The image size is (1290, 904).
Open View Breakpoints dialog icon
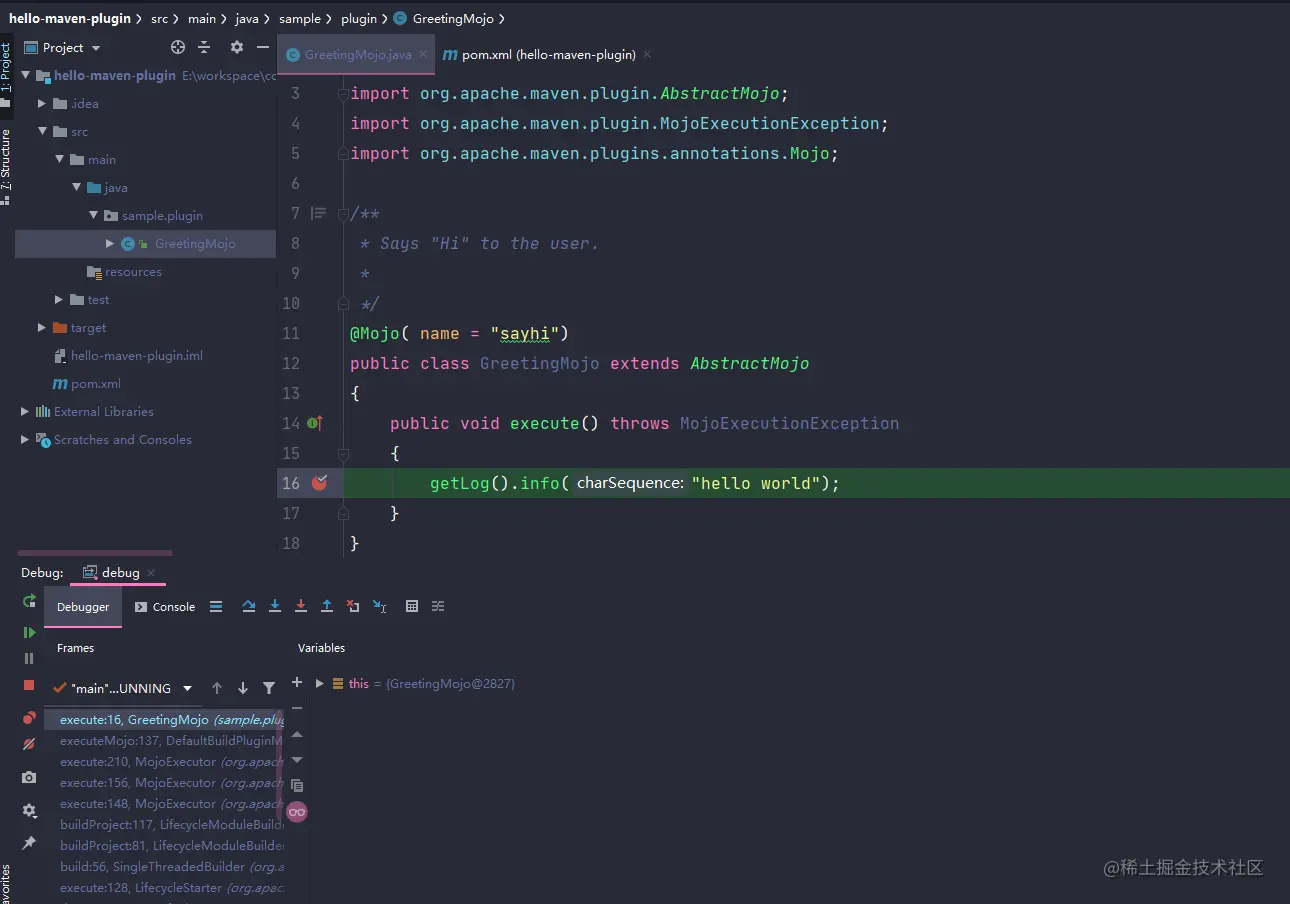[29, 718]
